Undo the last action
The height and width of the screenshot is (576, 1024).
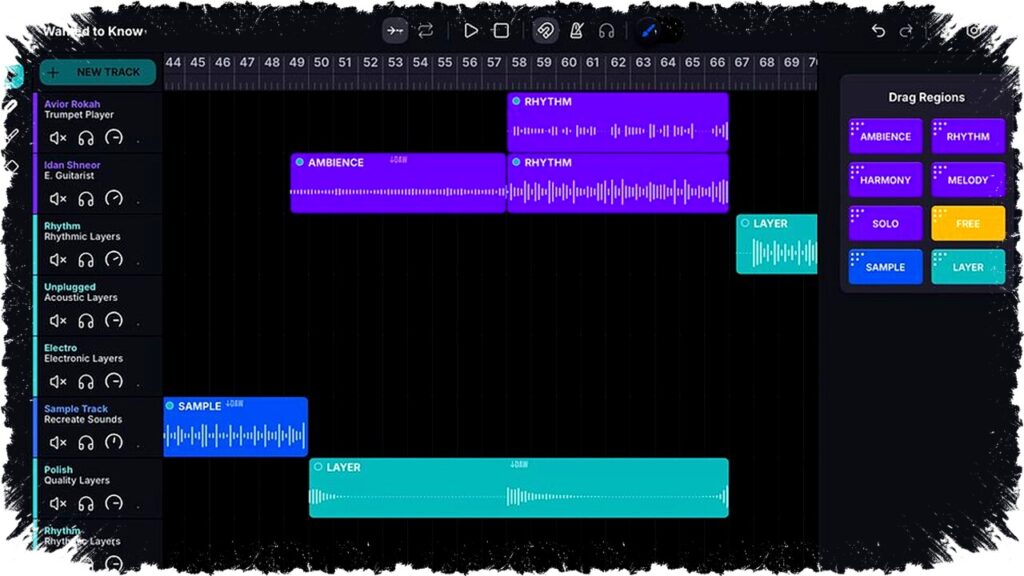pos(878,31)
